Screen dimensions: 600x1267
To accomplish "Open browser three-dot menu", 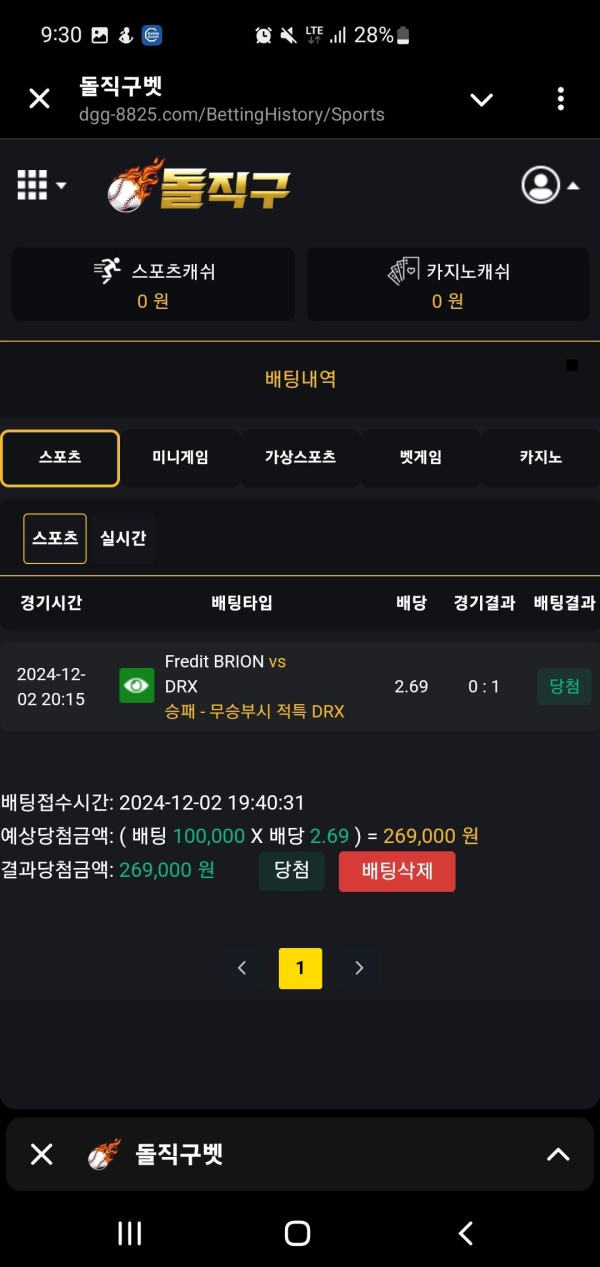I will tap(561, 99).
